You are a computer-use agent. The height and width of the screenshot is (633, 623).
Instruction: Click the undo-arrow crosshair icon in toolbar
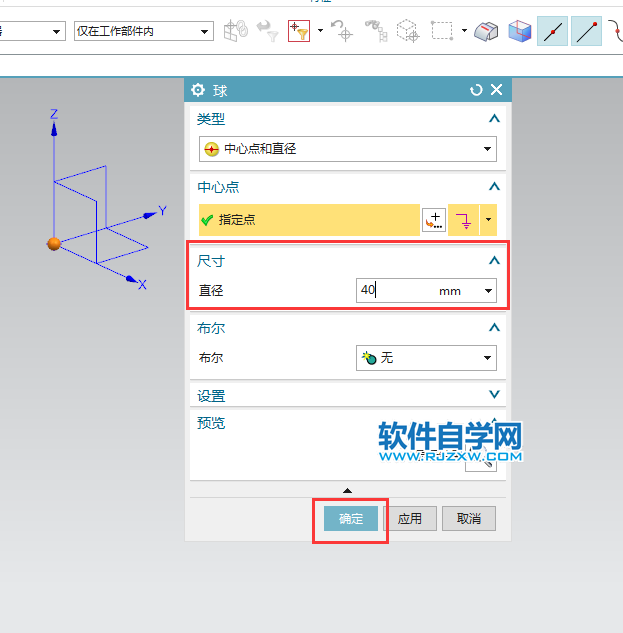click(x=342, y=31)
